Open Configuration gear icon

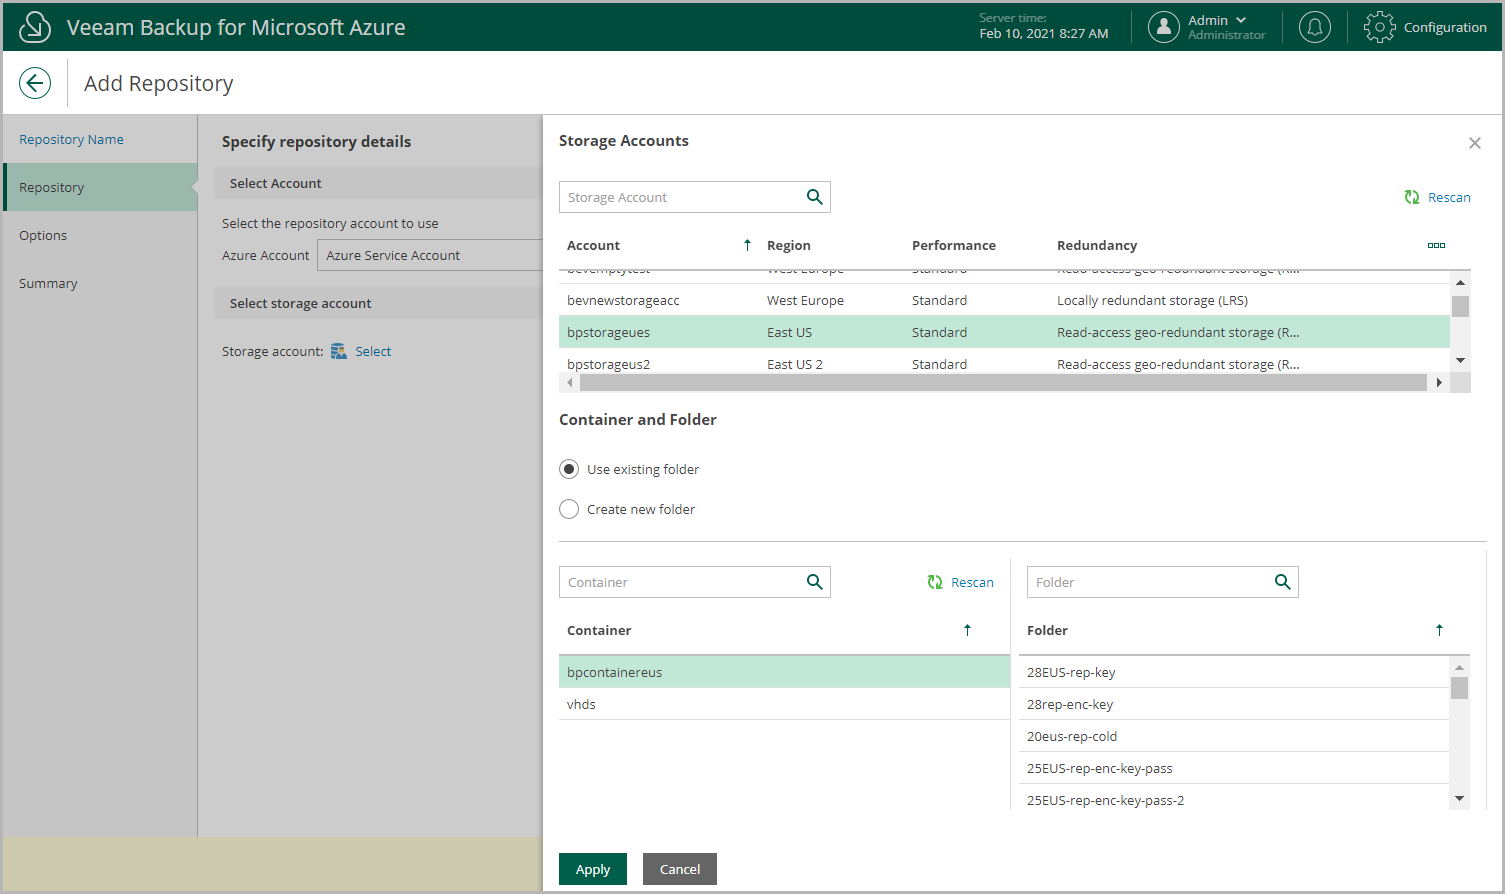click(x=1379, y=27)
